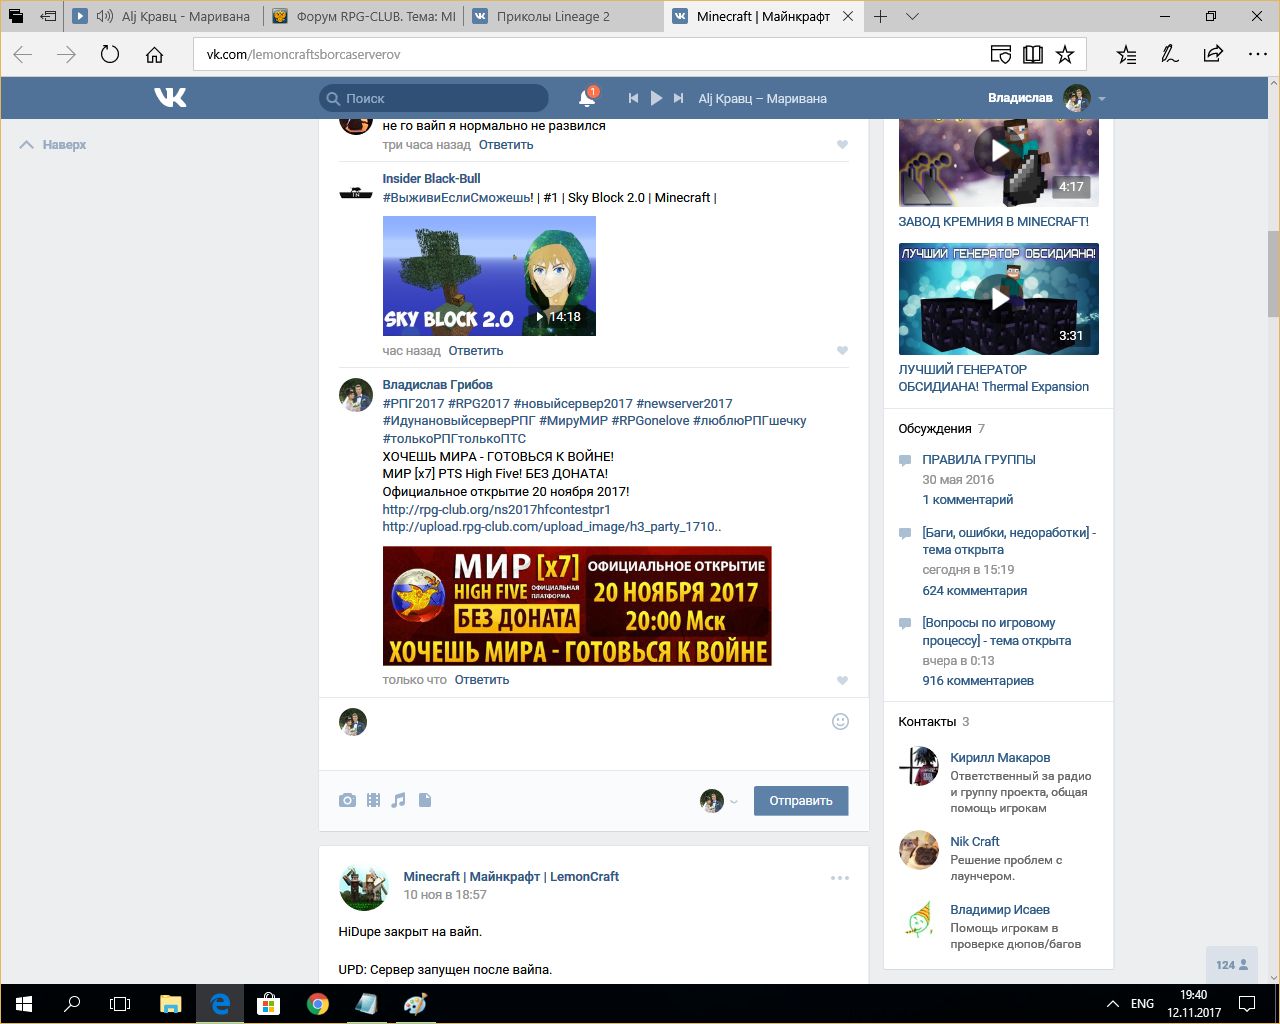Open the Windows Start menu

click(24, 1003)
